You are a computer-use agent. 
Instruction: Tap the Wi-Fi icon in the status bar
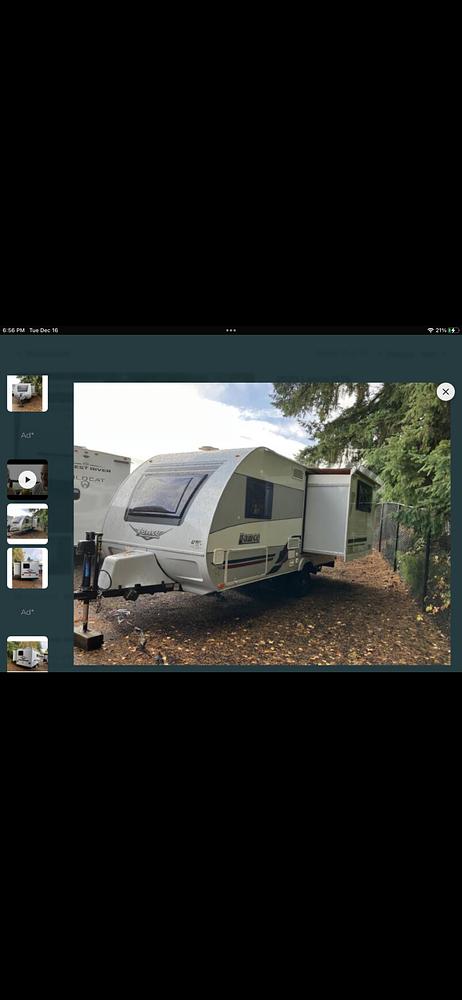tap(431, 330)
